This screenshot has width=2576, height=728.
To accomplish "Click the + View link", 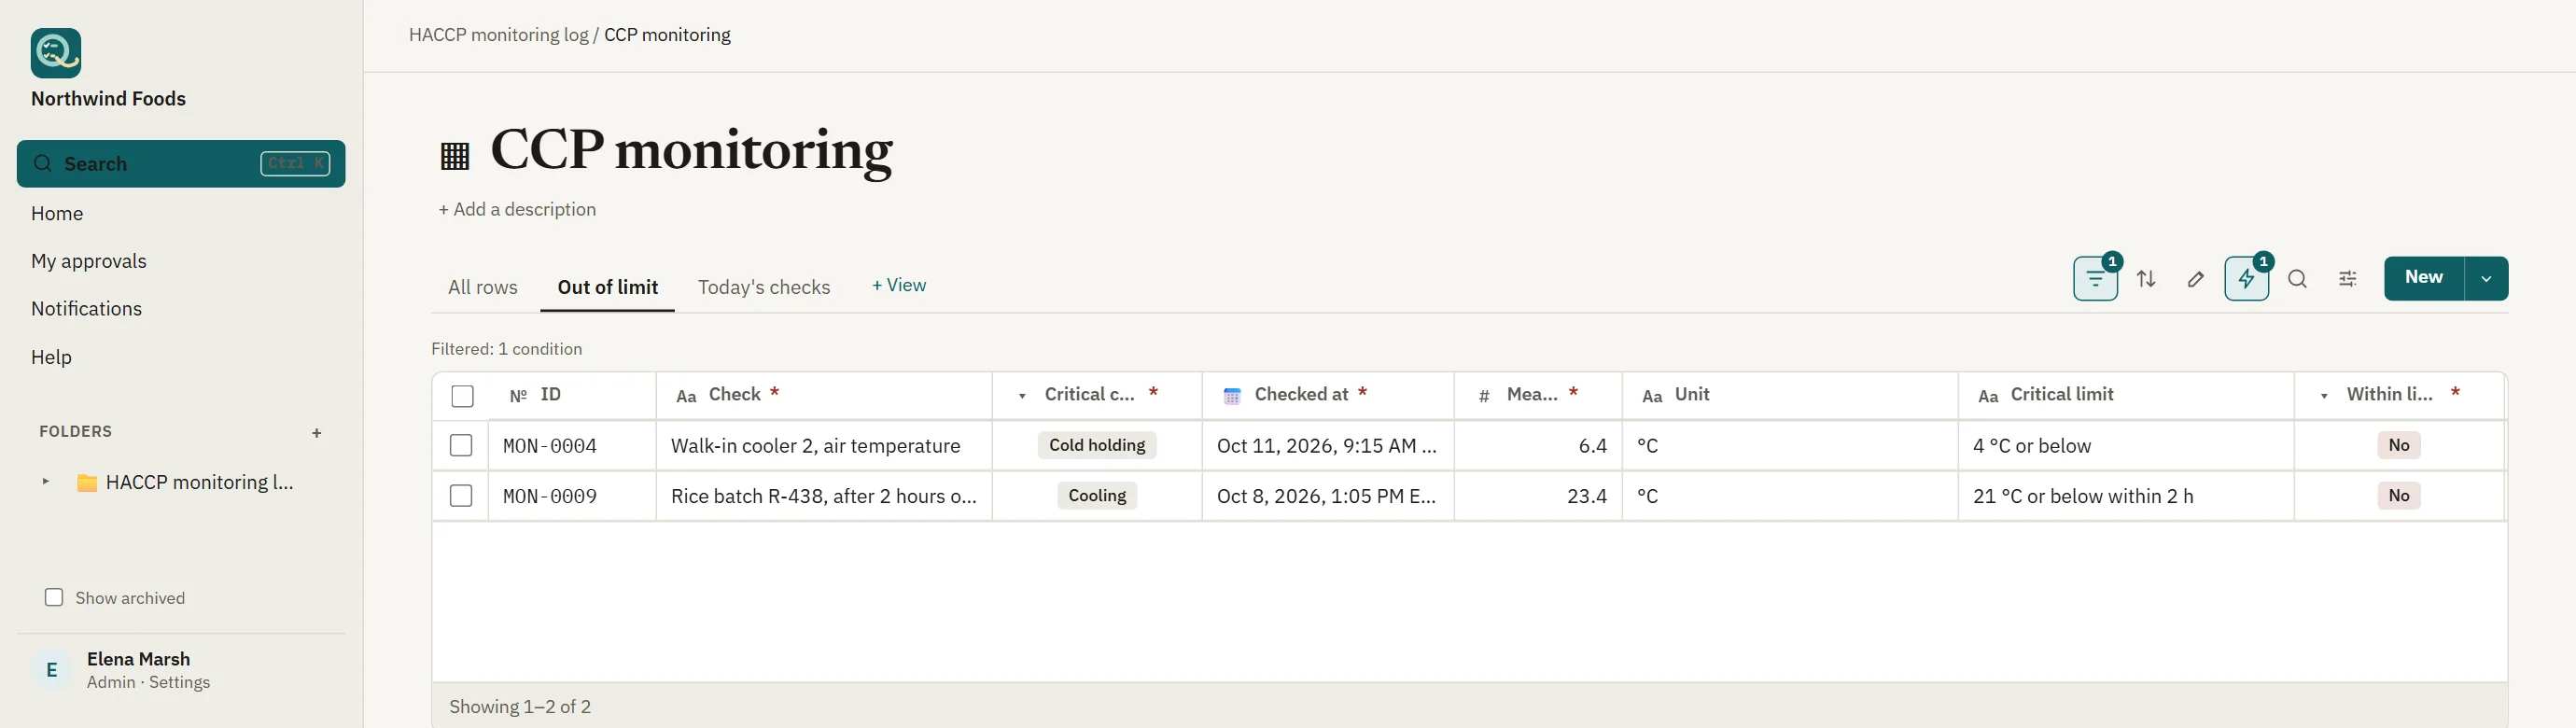I will [x=899, y=286].
